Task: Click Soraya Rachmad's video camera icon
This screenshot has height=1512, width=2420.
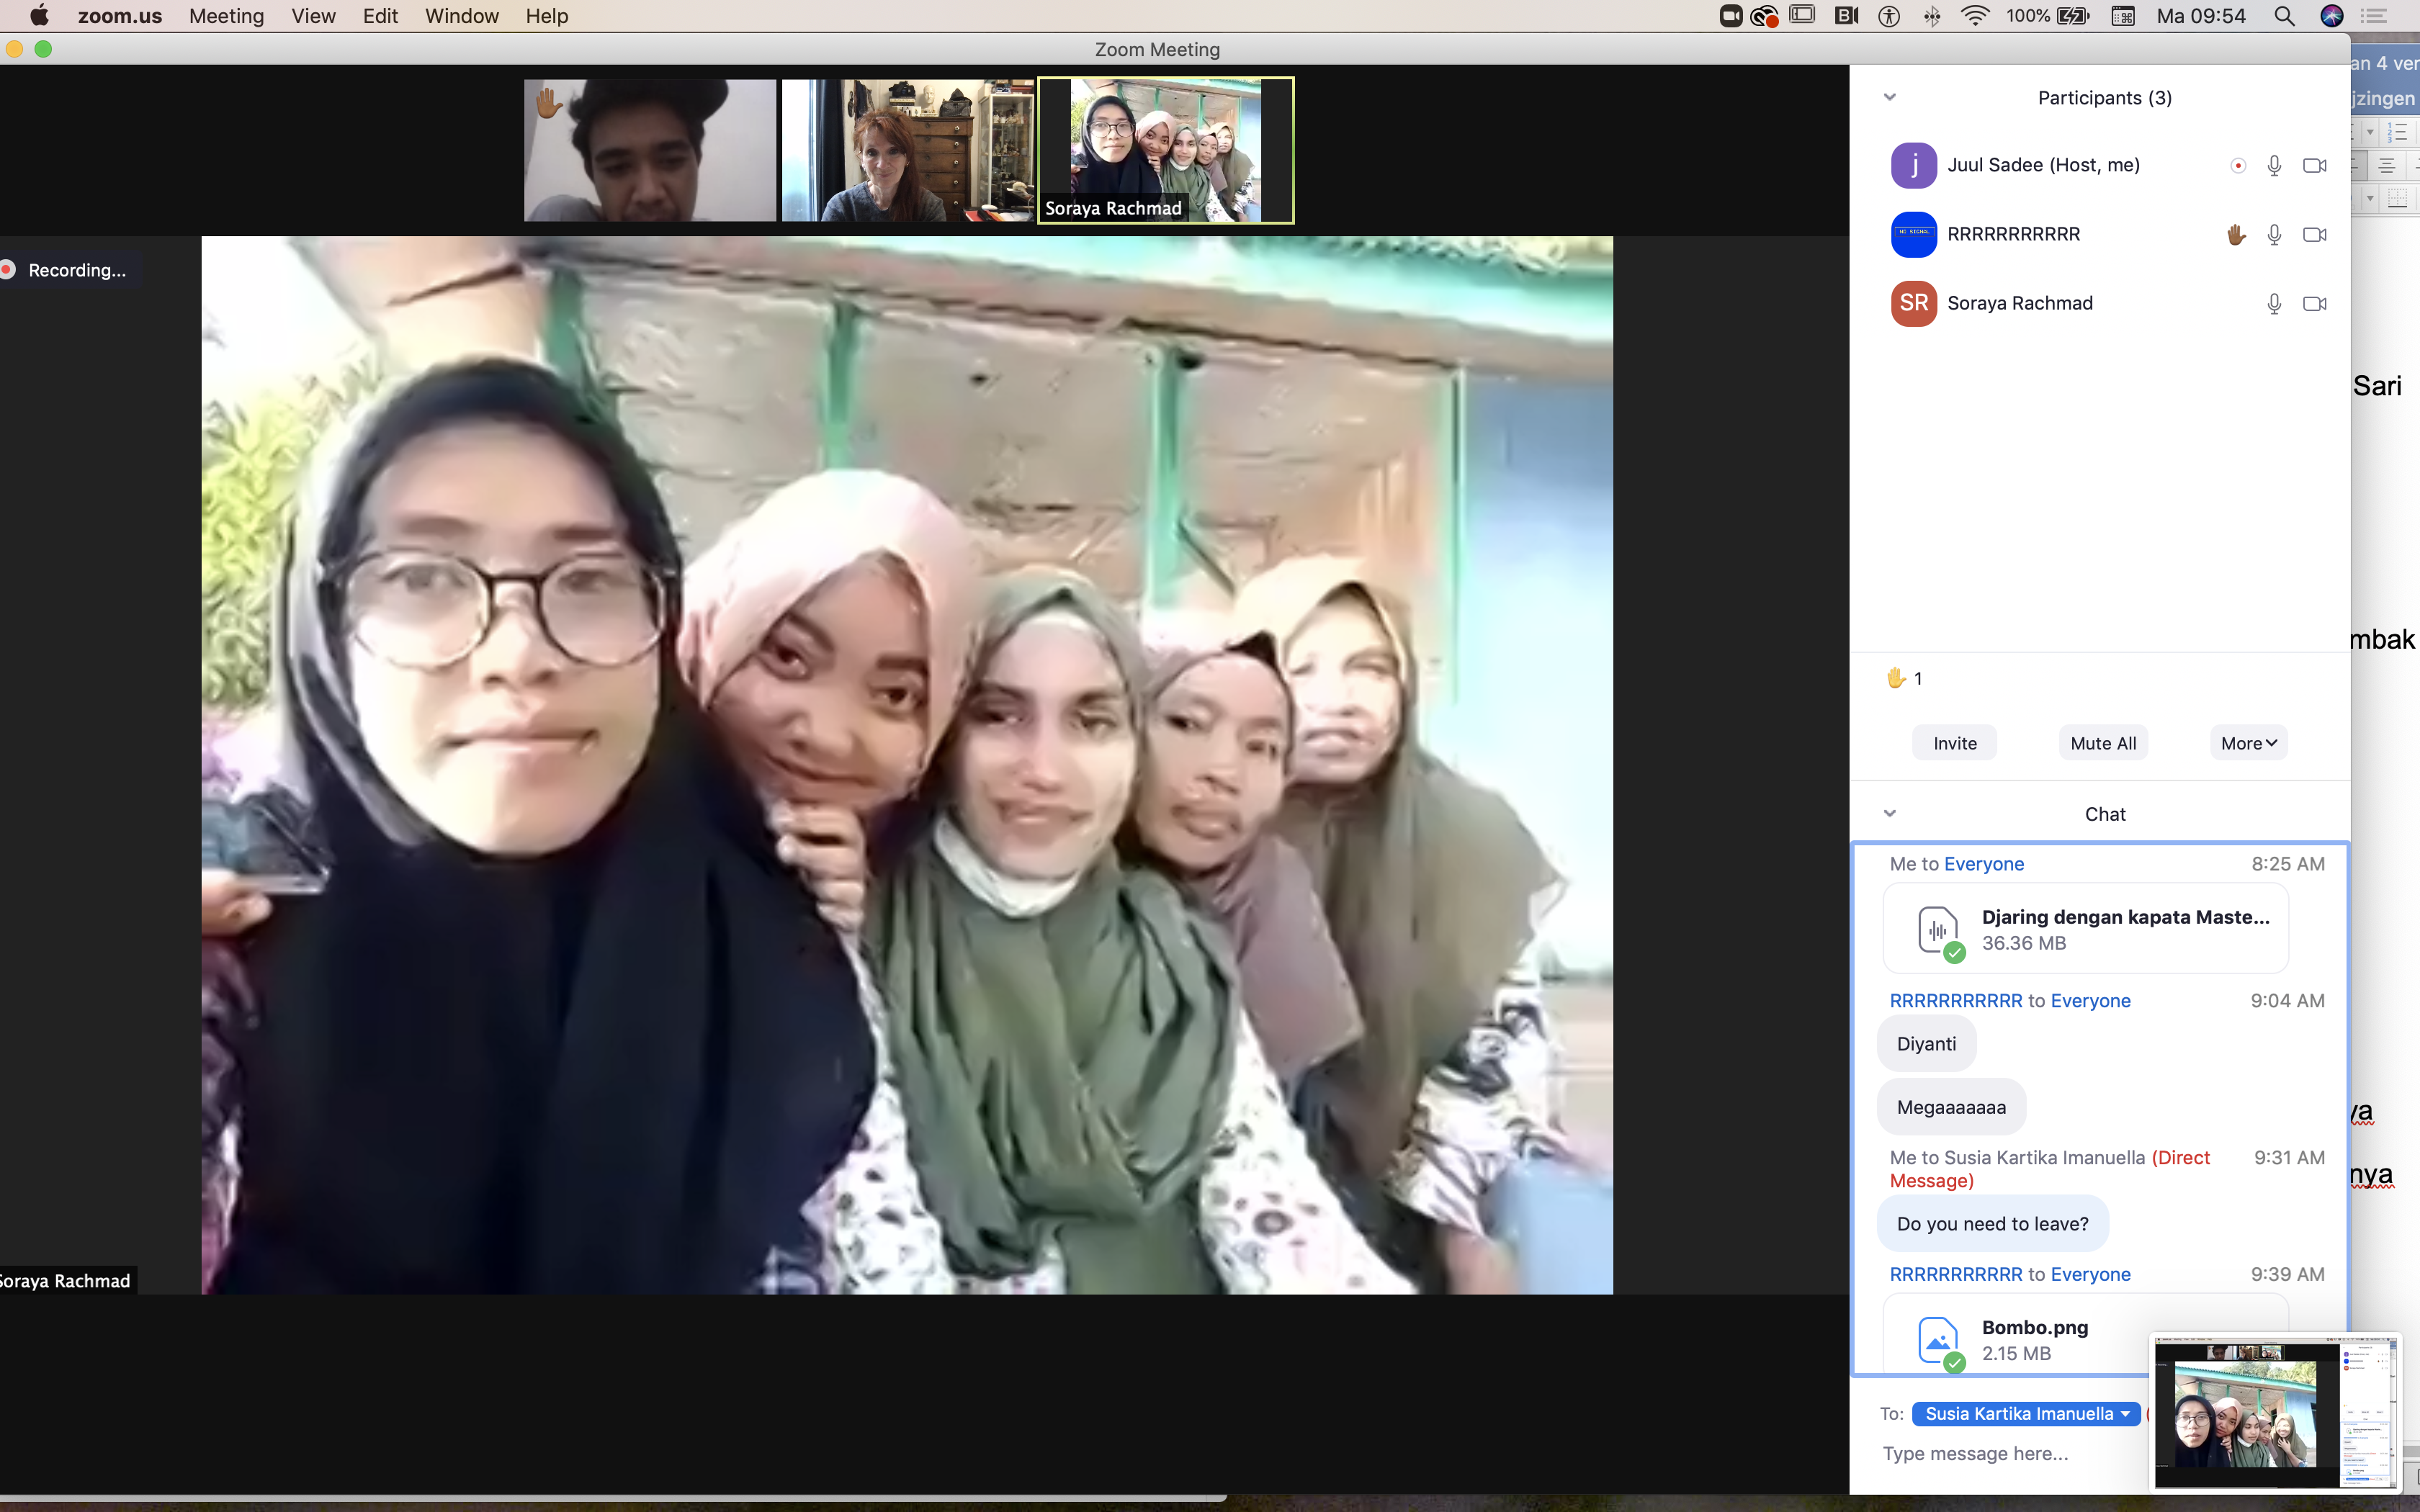Action: [2314, 304]
